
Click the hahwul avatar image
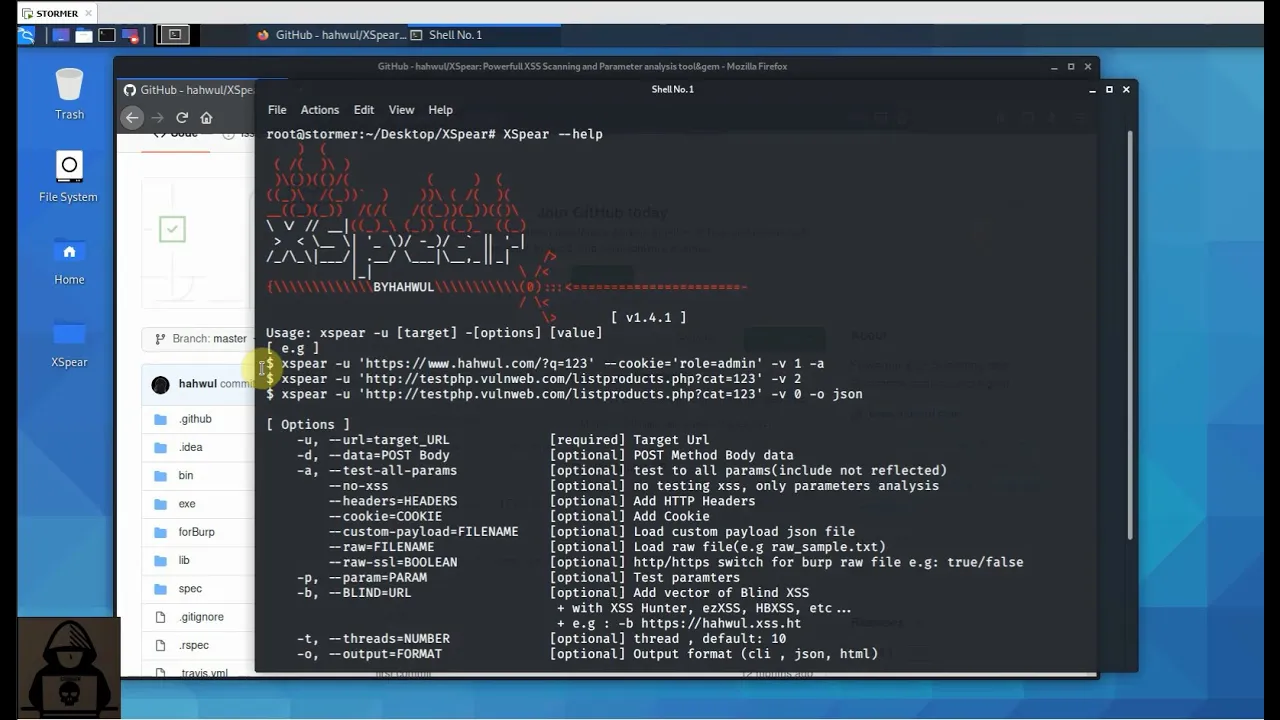[160, 385]
